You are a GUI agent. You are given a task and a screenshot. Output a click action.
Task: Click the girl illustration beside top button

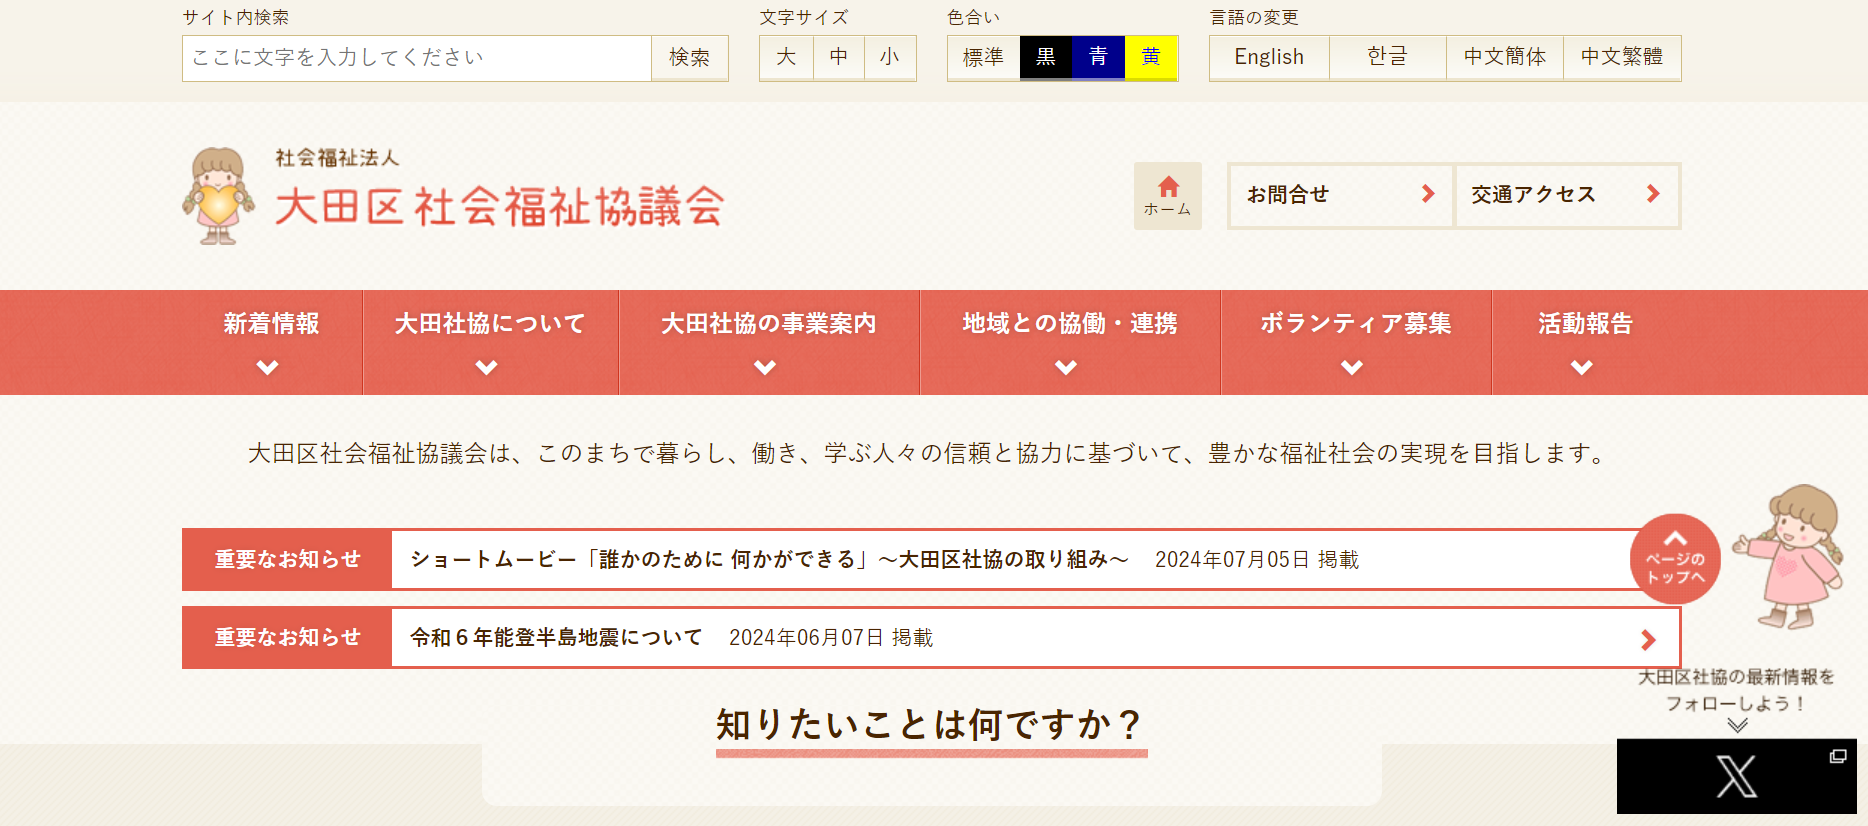click(1790, 556)
